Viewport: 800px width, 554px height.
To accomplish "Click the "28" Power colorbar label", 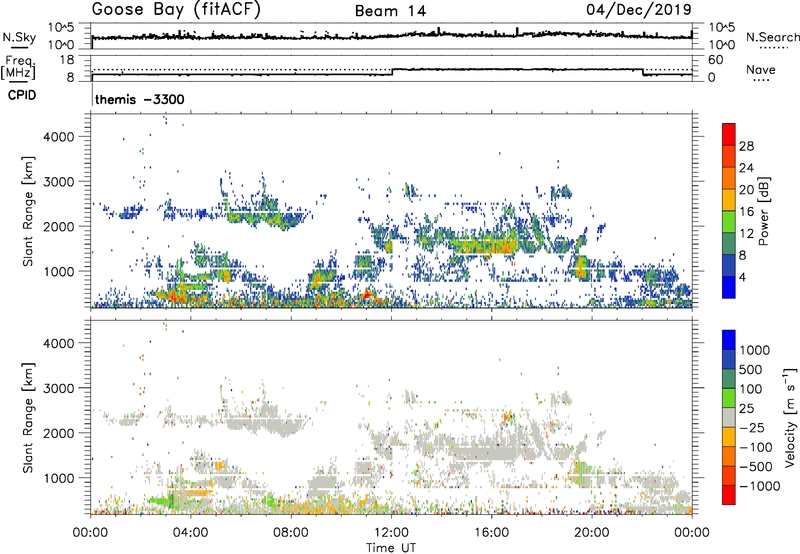I will (746, 146).
